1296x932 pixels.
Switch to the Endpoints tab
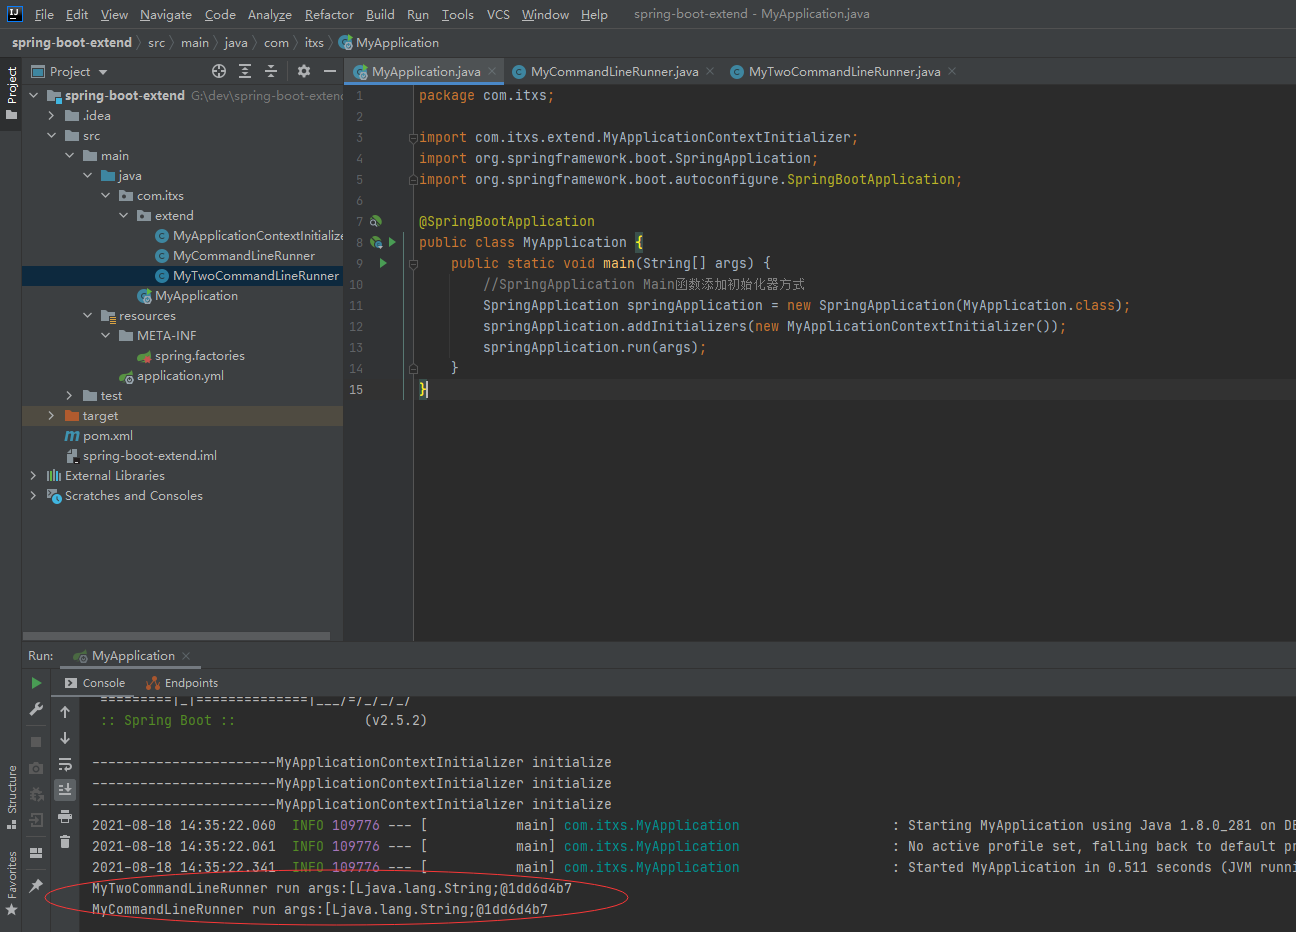190,683
